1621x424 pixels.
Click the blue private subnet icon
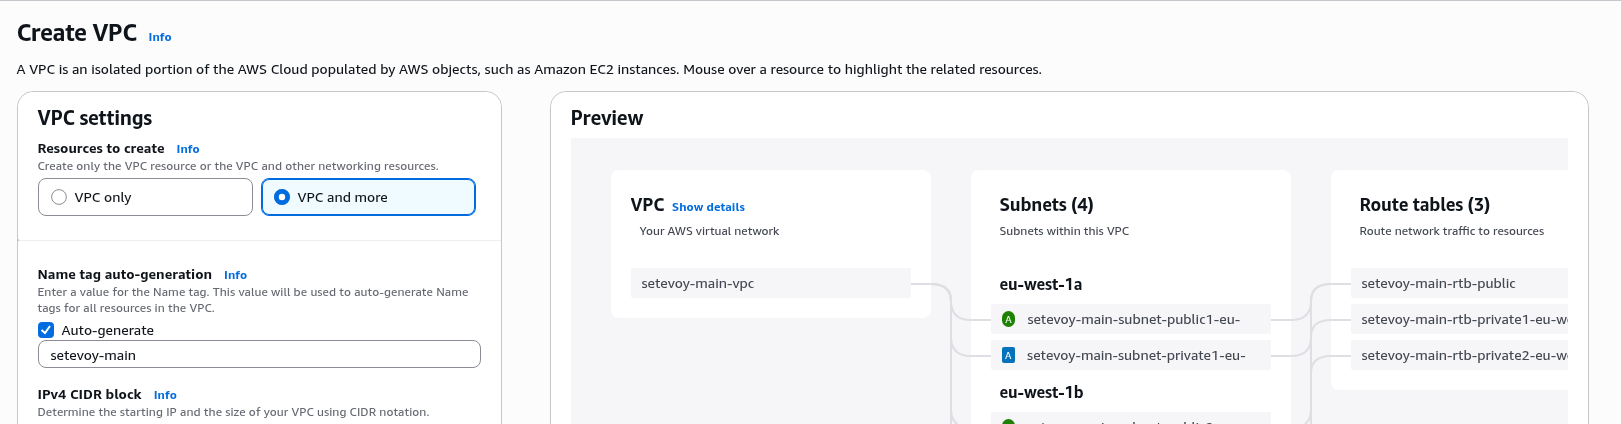click(1008, 356)
